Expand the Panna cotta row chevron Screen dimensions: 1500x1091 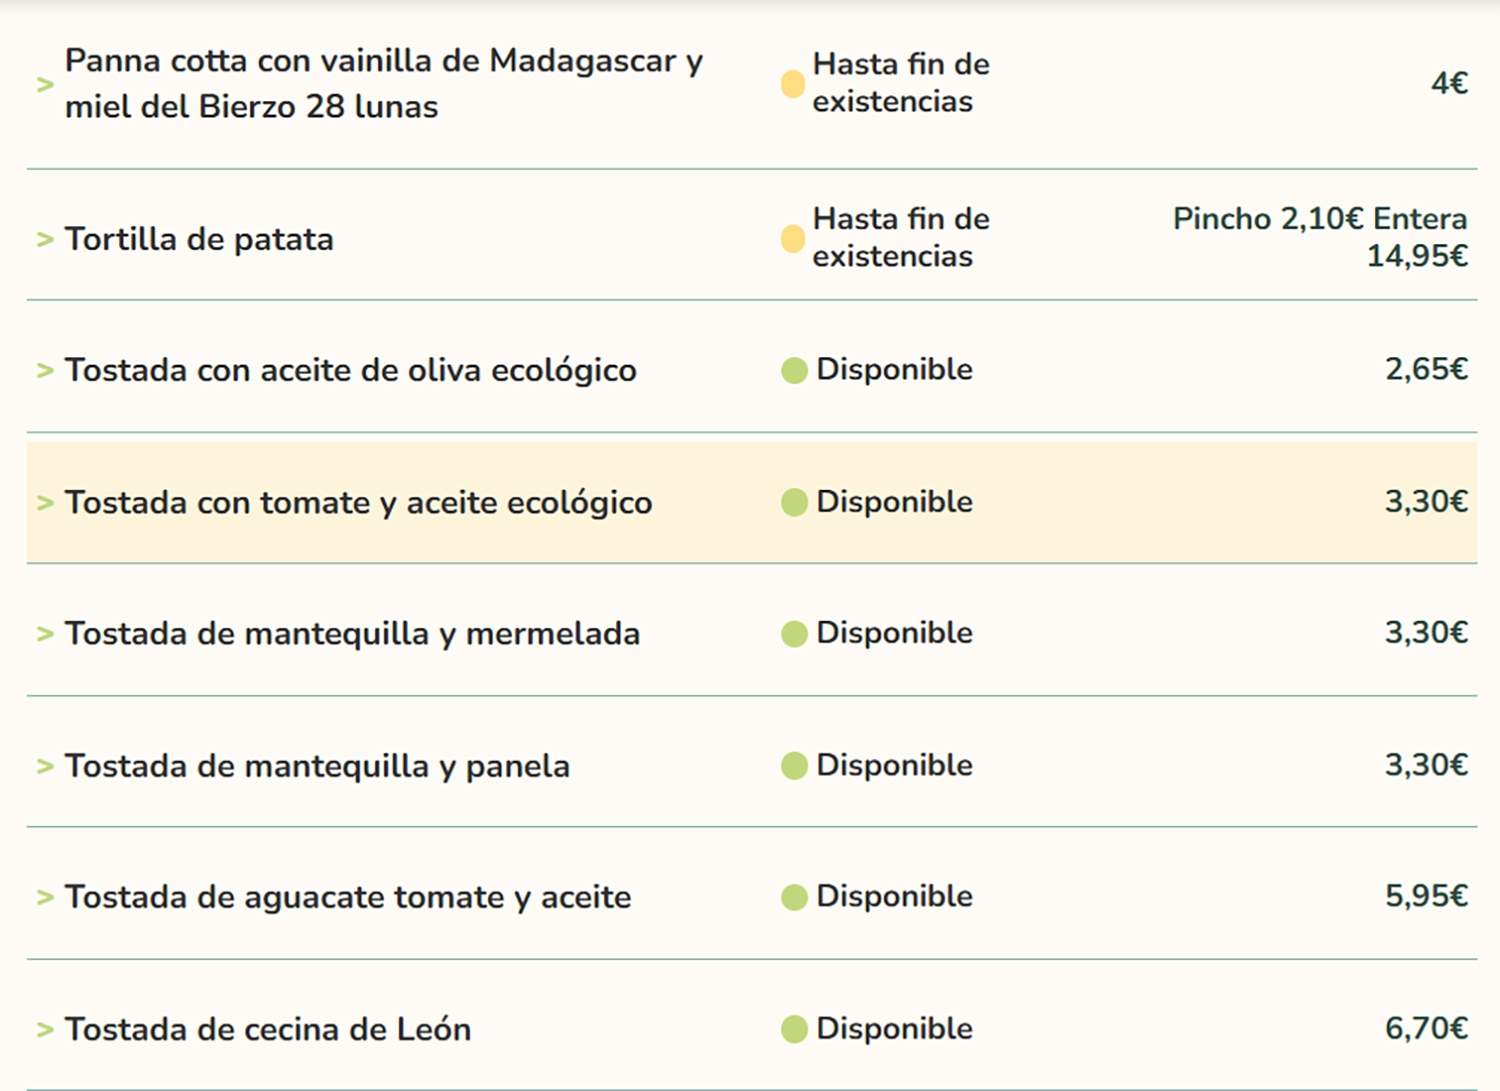pos(44,85)
